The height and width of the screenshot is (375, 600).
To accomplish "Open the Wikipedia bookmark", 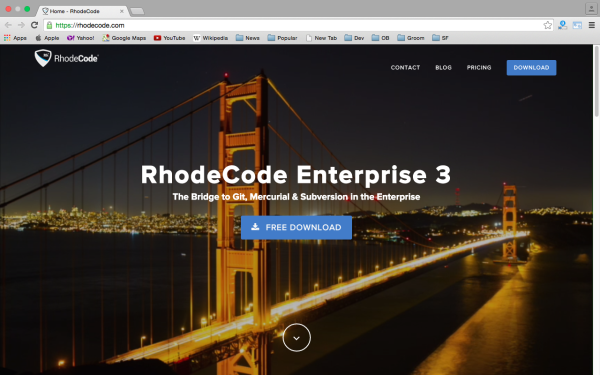I will coord(210,38).
